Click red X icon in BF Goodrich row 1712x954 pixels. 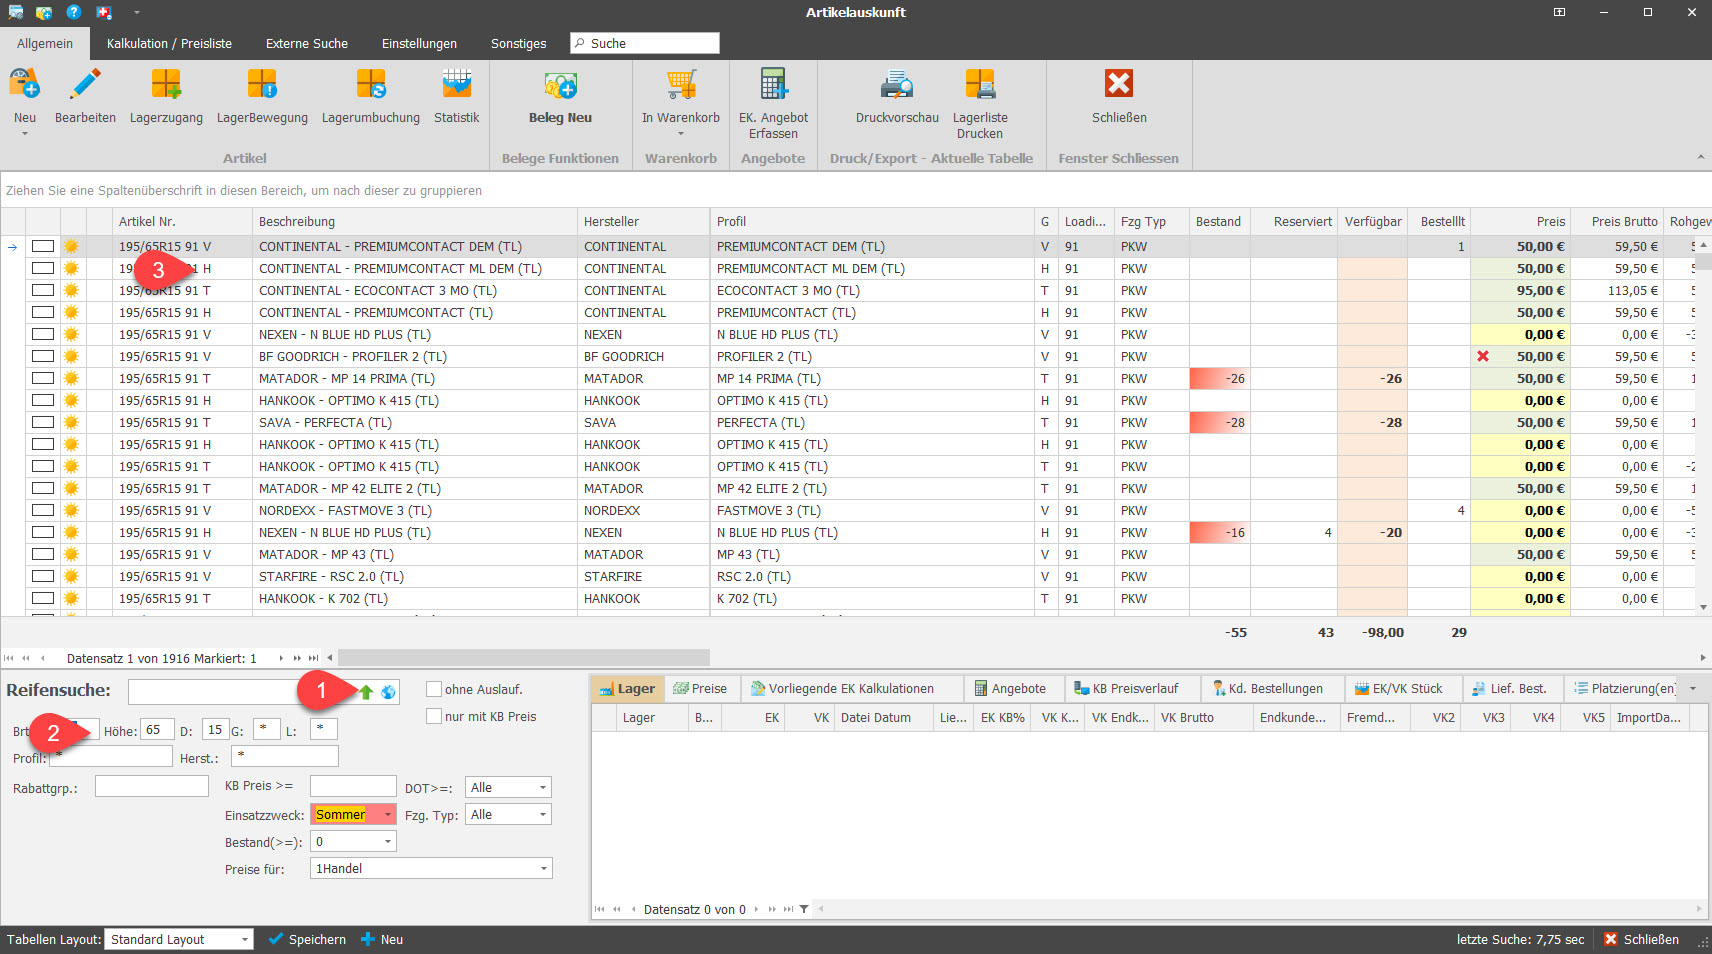[1483, 356]
